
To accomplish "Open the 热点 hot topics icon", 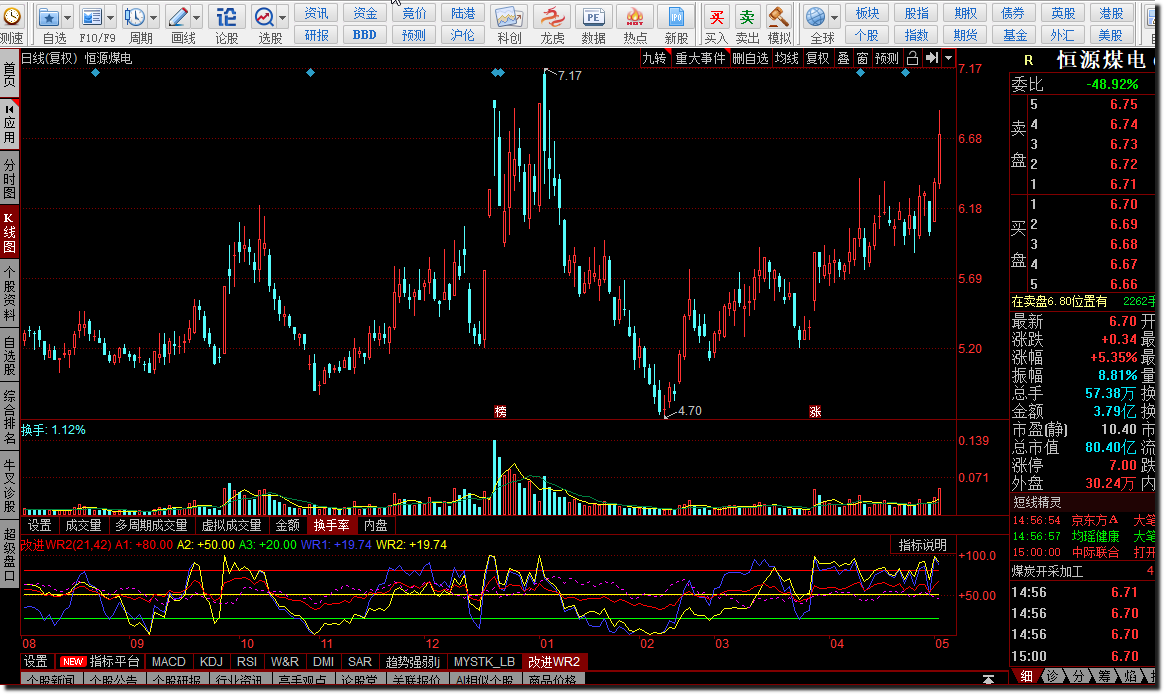I will click(635, 16).
